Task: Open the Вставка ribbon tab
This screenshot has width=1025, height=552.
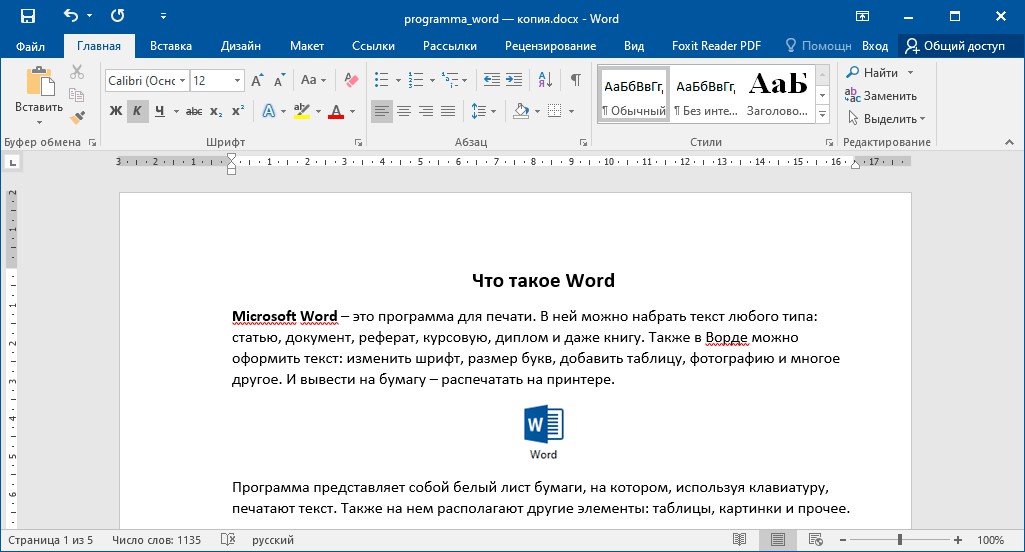Action: [171, 46]
